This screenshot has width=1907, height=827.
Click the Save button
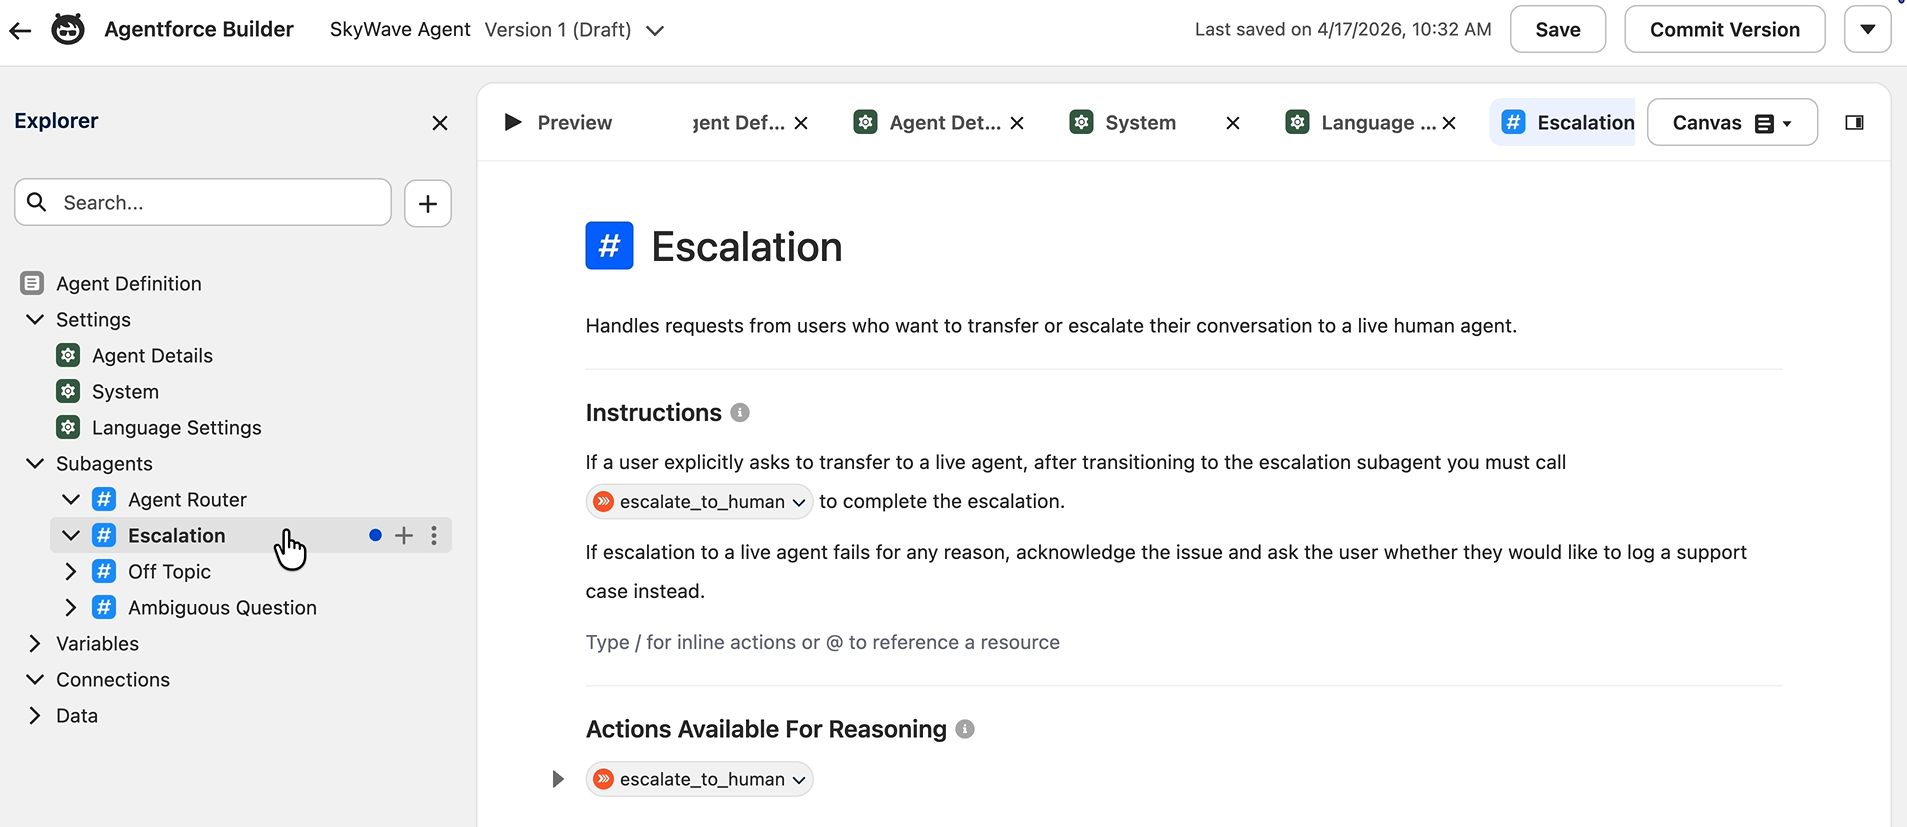[x=1558, y=29]
